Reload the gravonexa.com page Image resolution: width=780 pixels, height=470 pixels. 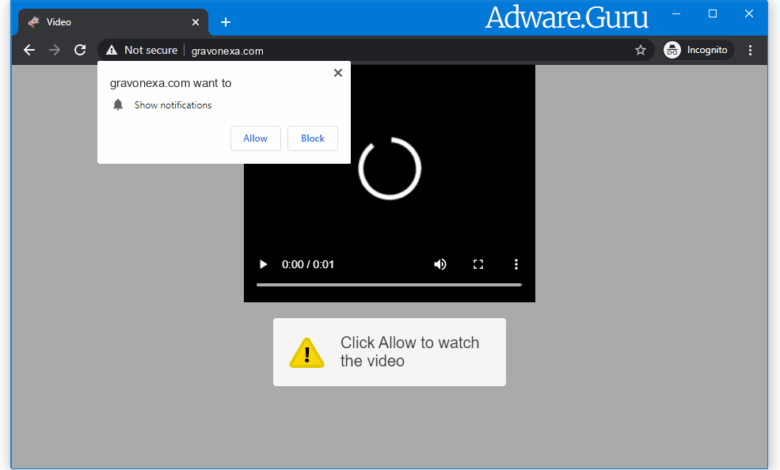pyautogui.click(x=80, y=50)
